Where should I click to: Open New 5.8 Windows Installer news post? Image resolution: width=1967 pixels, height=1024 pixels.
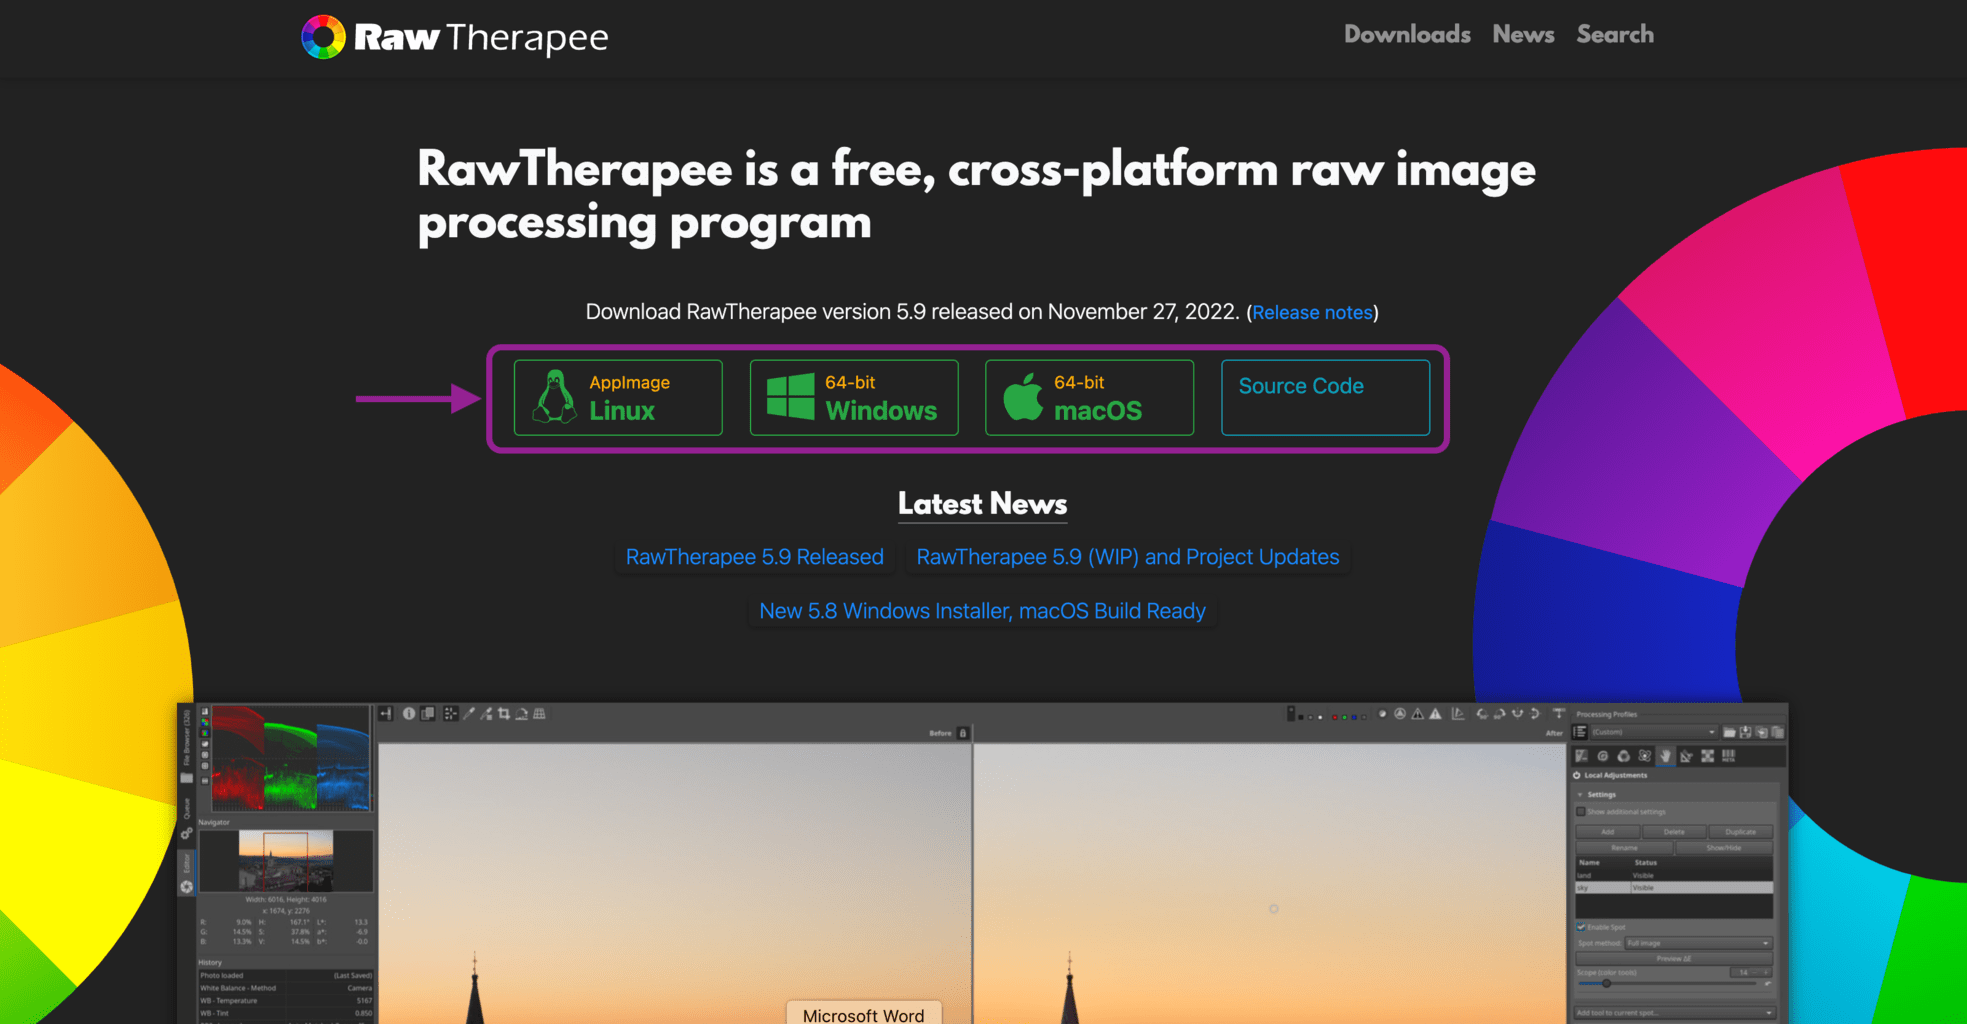[983, 611]
